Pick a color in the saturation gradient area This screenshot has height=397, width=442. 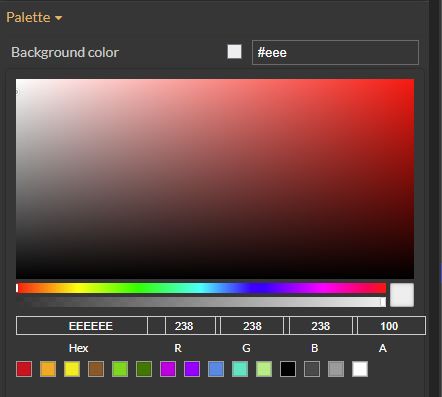pos(215,179)
